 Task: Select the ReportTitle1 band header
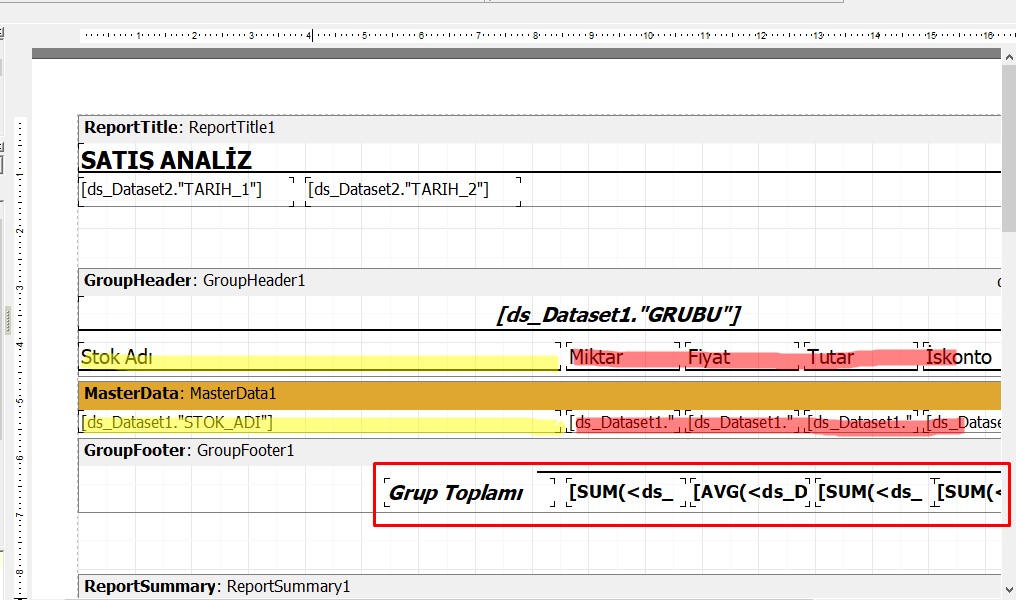point(180,128)
